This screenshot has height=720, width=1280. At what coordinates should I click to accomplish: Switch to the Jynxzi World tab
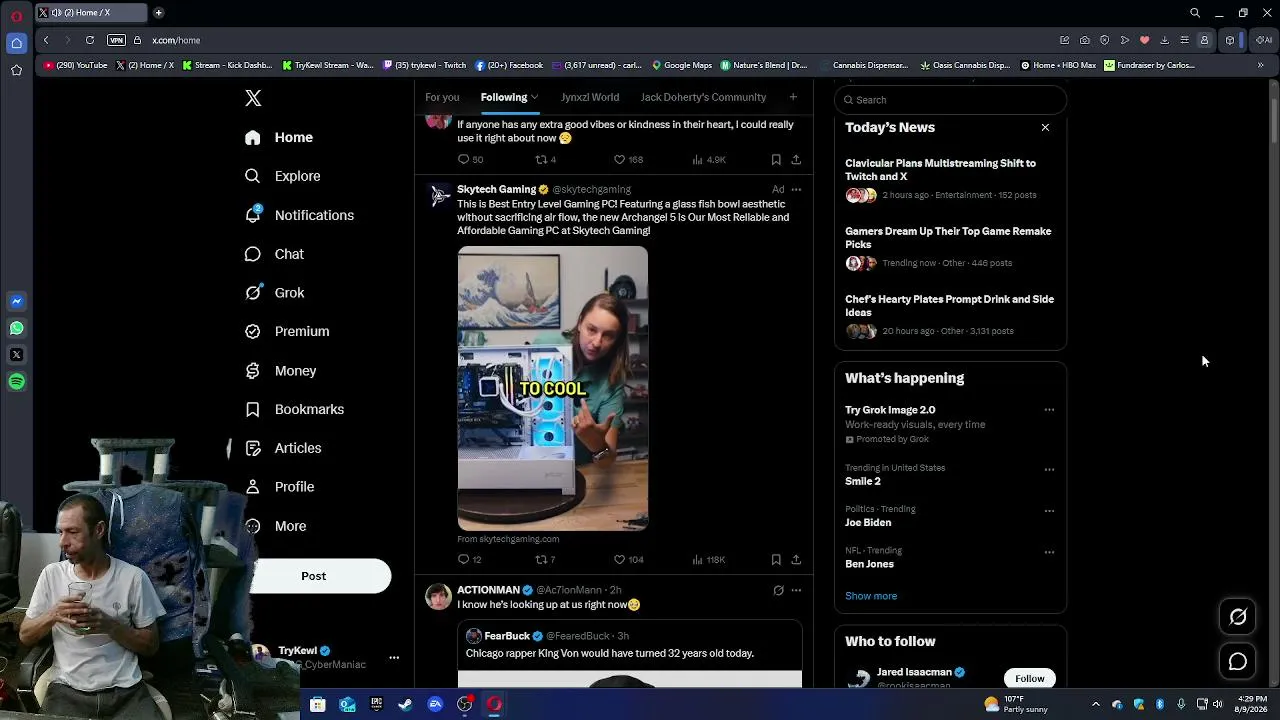(590, 97)
